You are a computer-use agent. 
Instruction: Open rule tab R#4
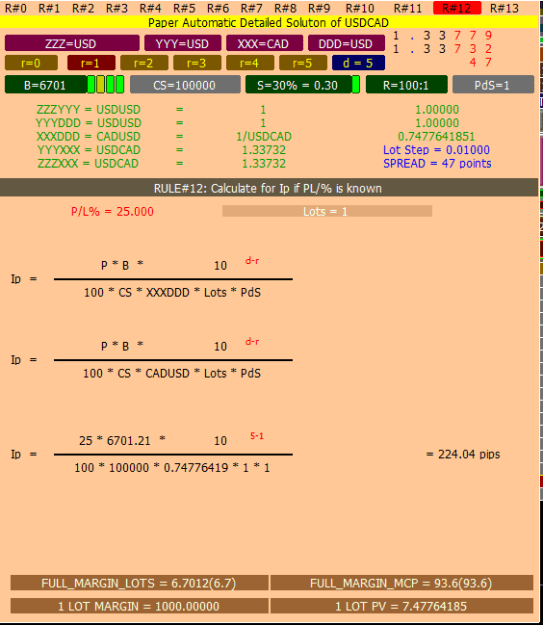pyautogui.click(x=150, y=8)
